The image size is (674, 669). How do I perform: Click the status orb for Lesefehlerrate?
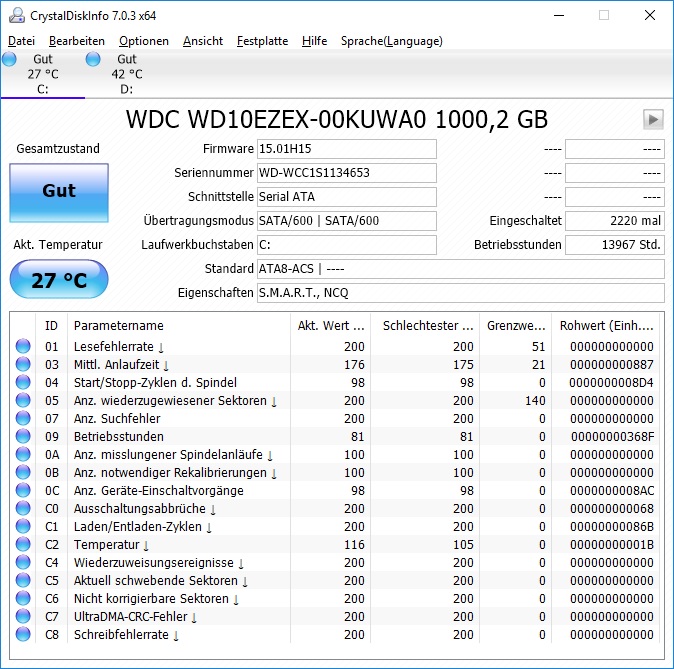click(x=23, y=346)
